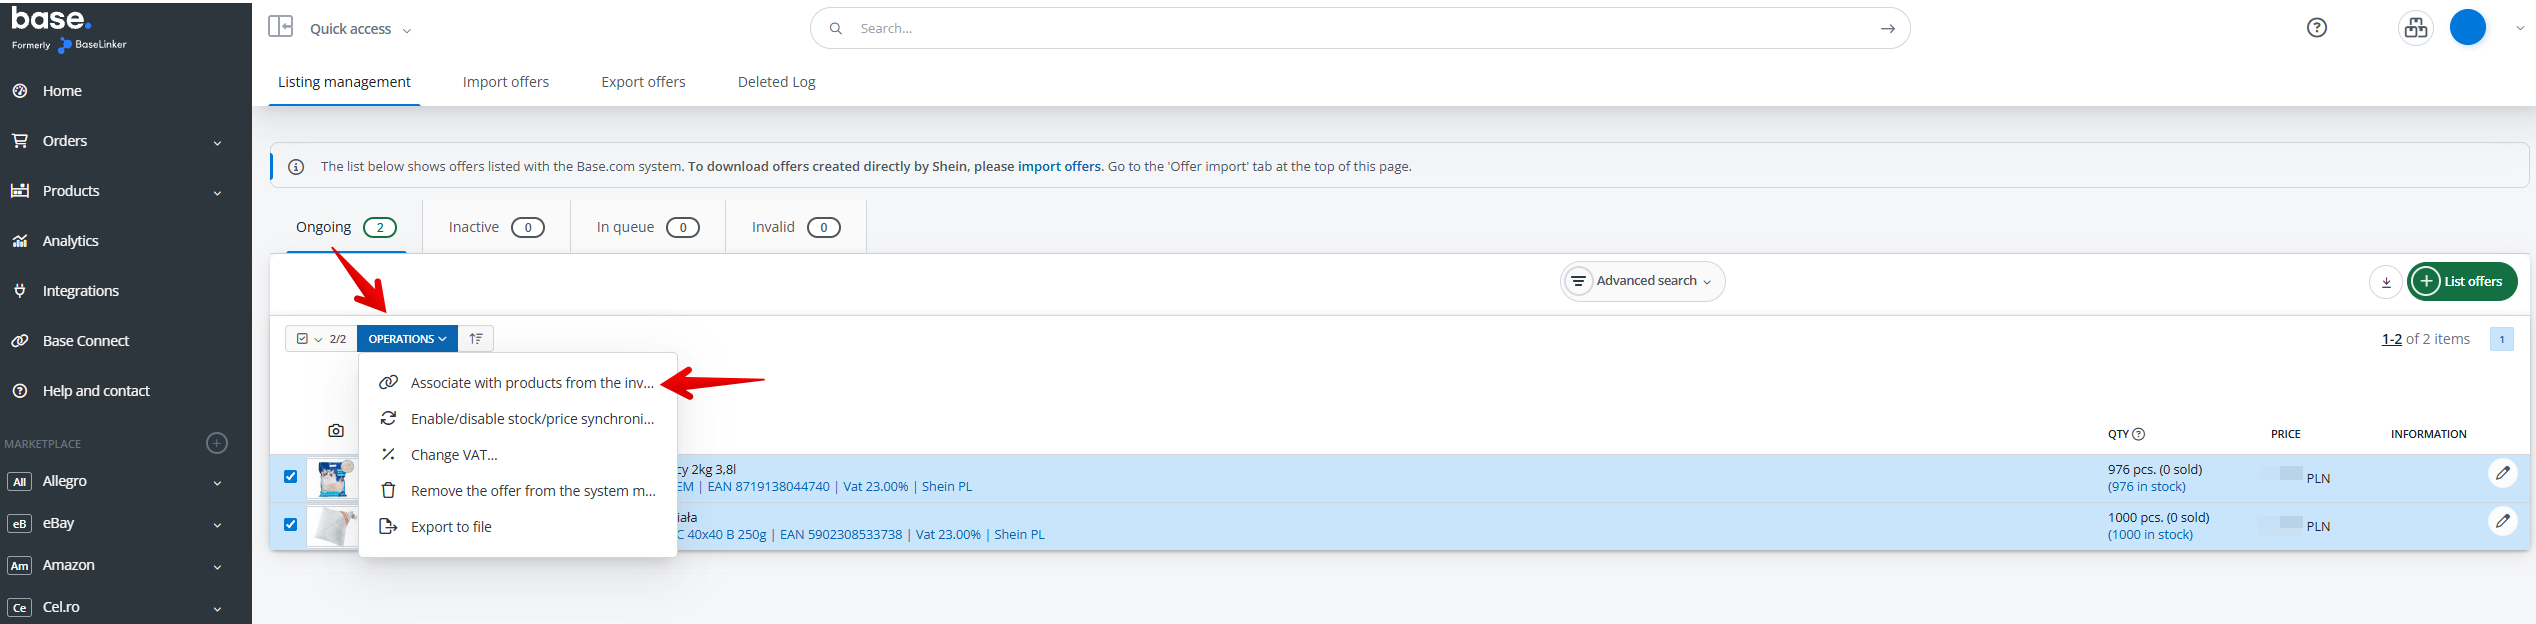Click the download offers icon
Screen dimensions: 2536x624
pyautogui.click(x=2385, y=282)
